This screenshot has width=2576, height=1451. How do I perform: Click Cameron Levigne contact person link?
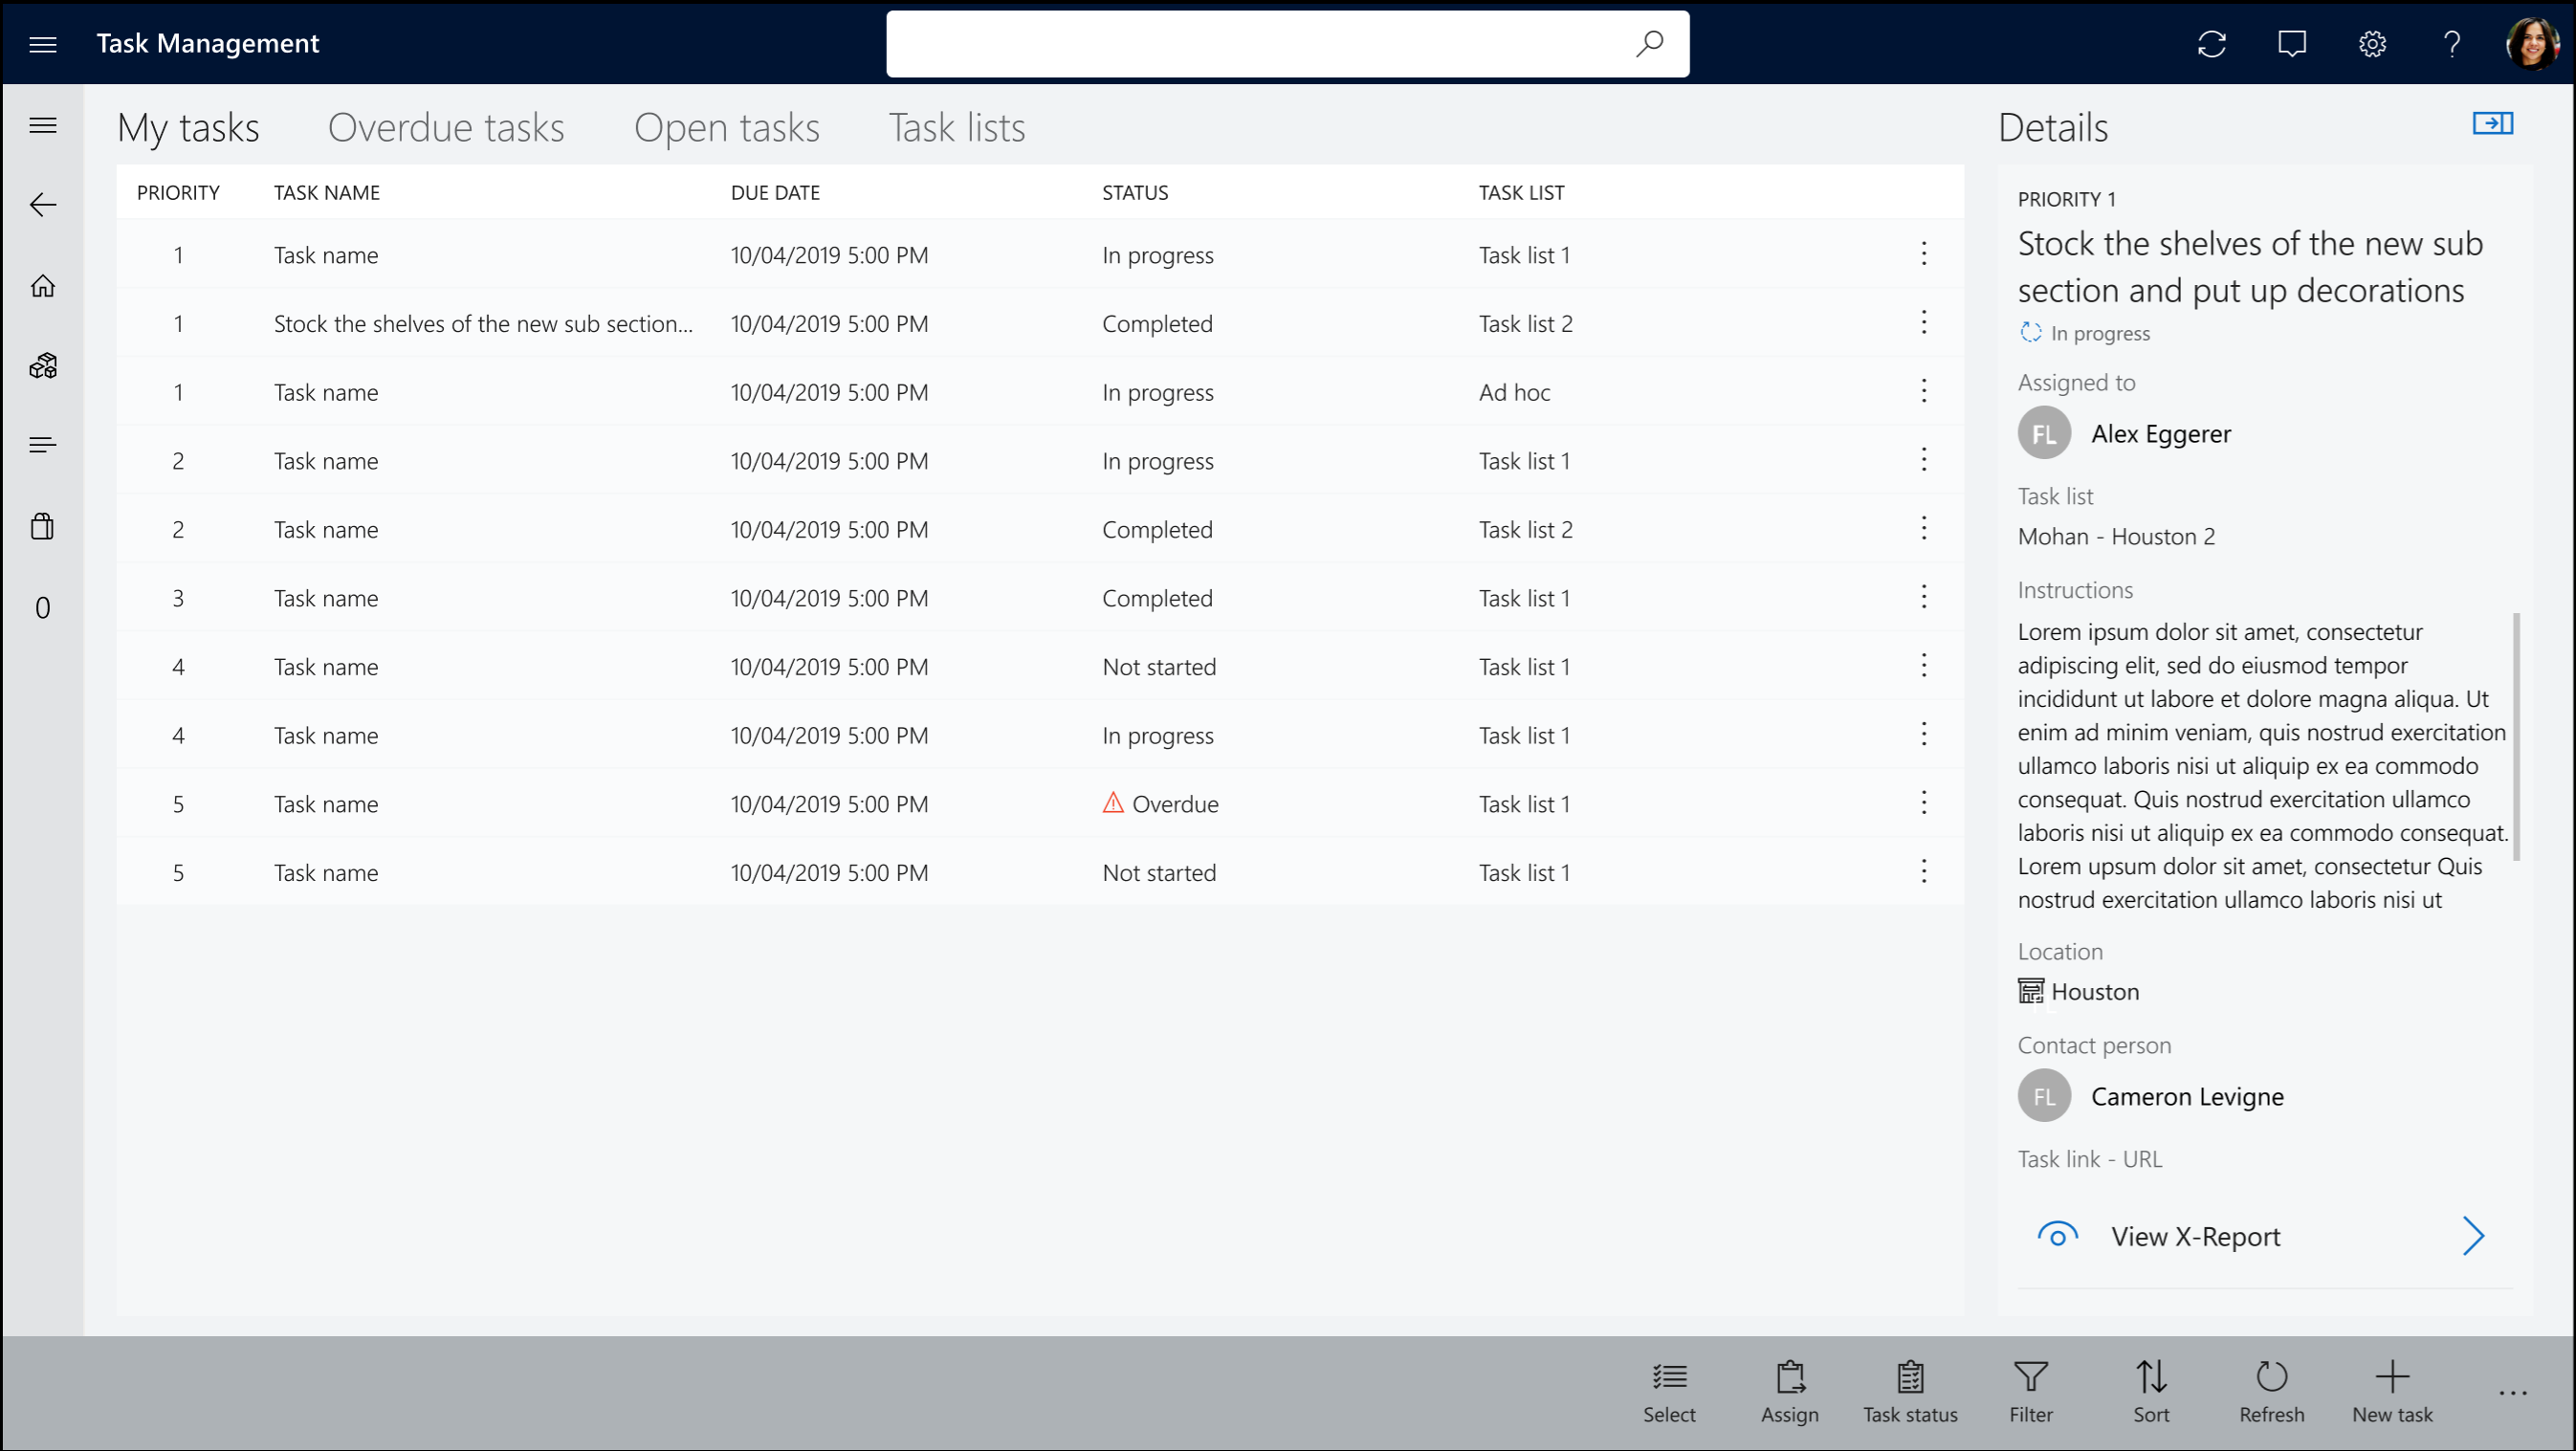click(2187, 1095)
